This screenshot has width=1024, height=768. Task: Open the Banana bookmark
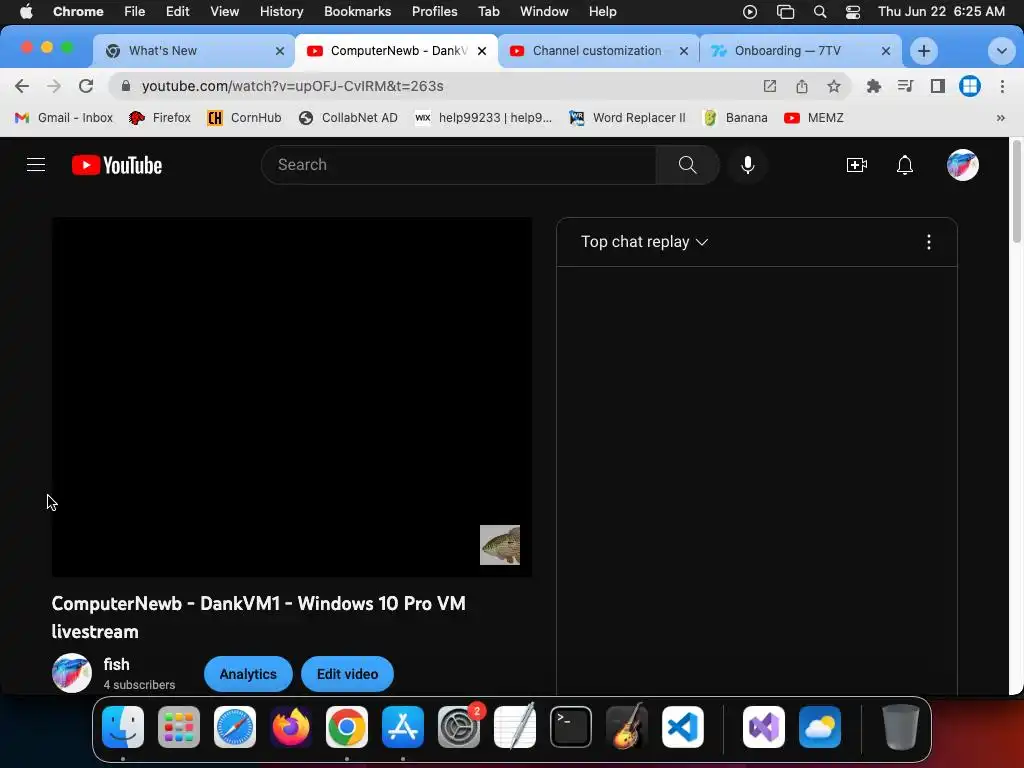tap(735, 118)
